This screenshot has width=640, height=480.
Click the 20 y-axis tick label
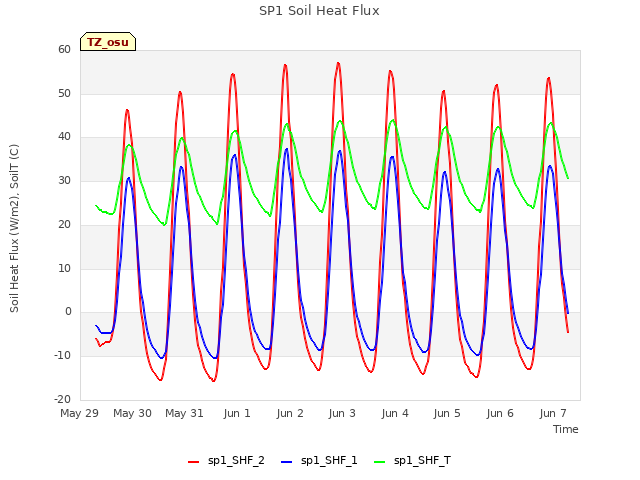(64, 224)
